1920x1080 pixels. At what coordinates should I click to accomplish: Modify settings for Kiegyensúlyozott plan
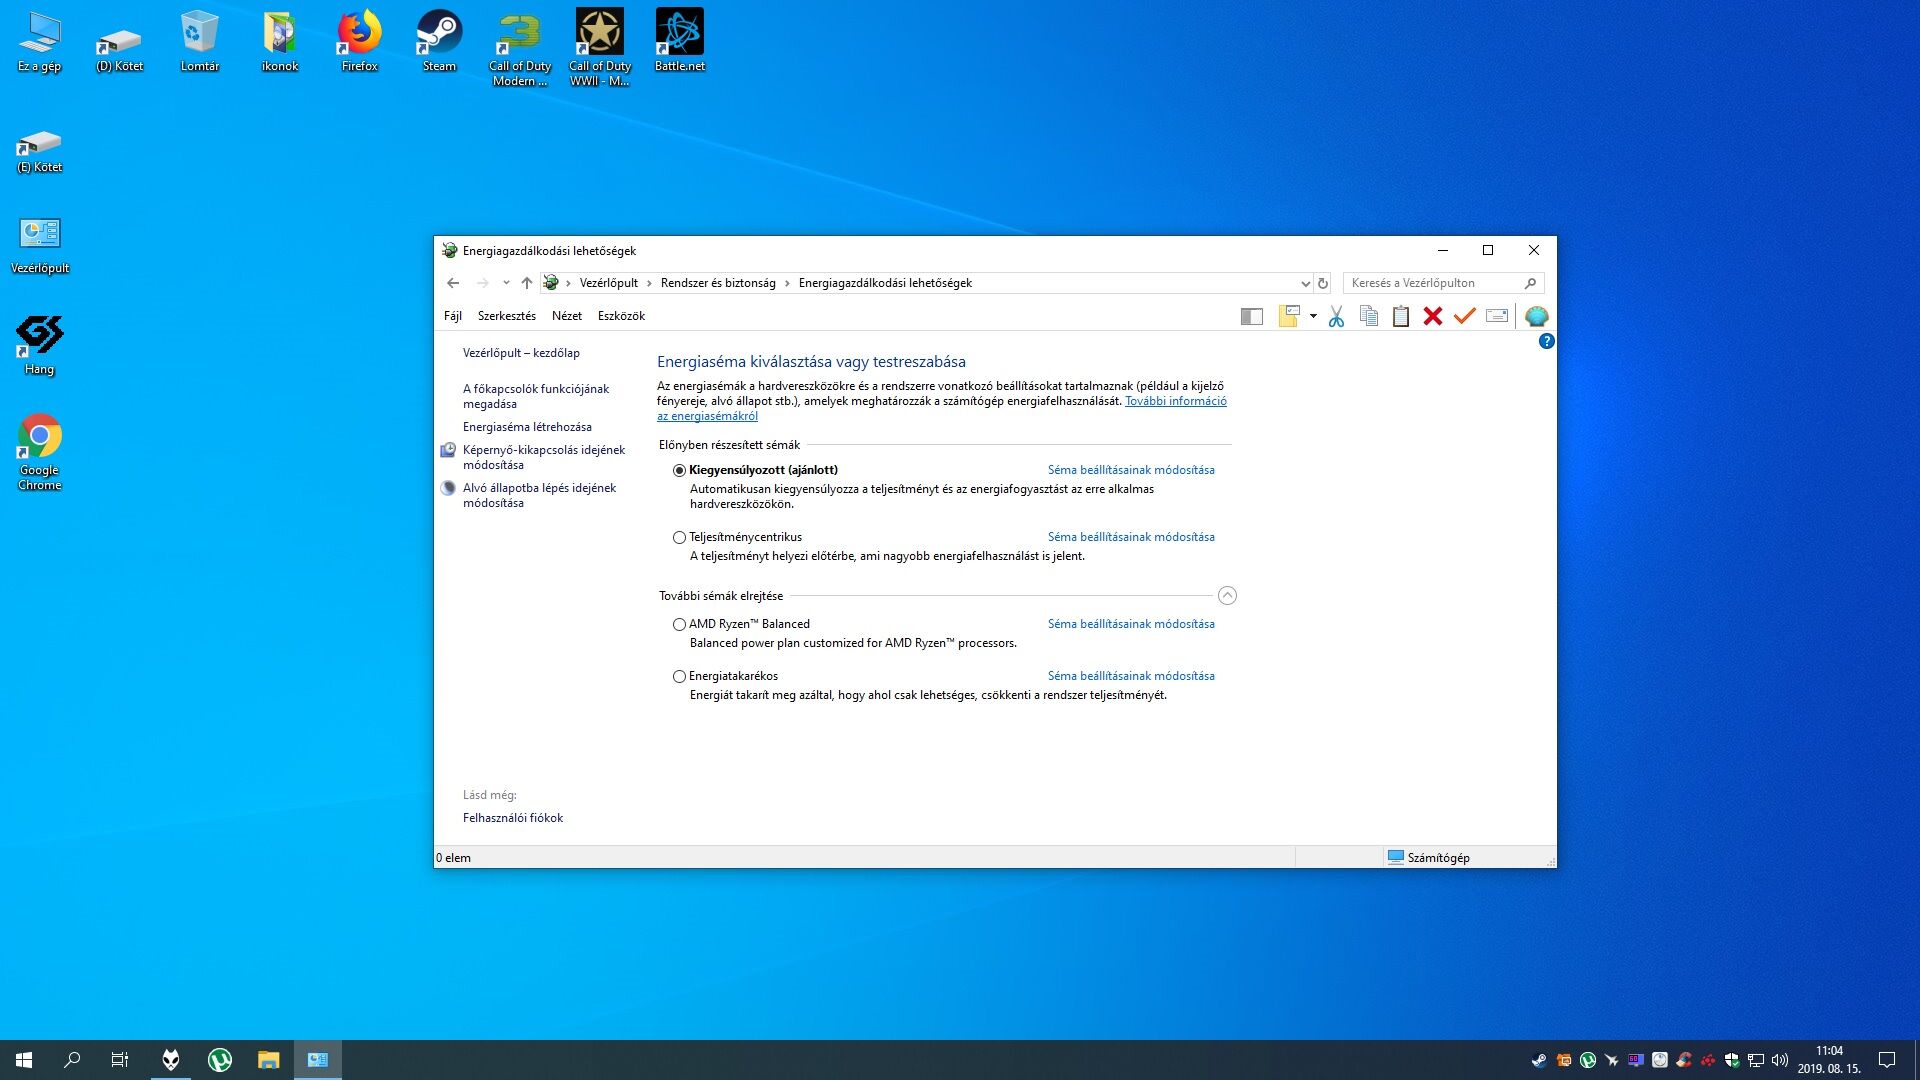1131,470
